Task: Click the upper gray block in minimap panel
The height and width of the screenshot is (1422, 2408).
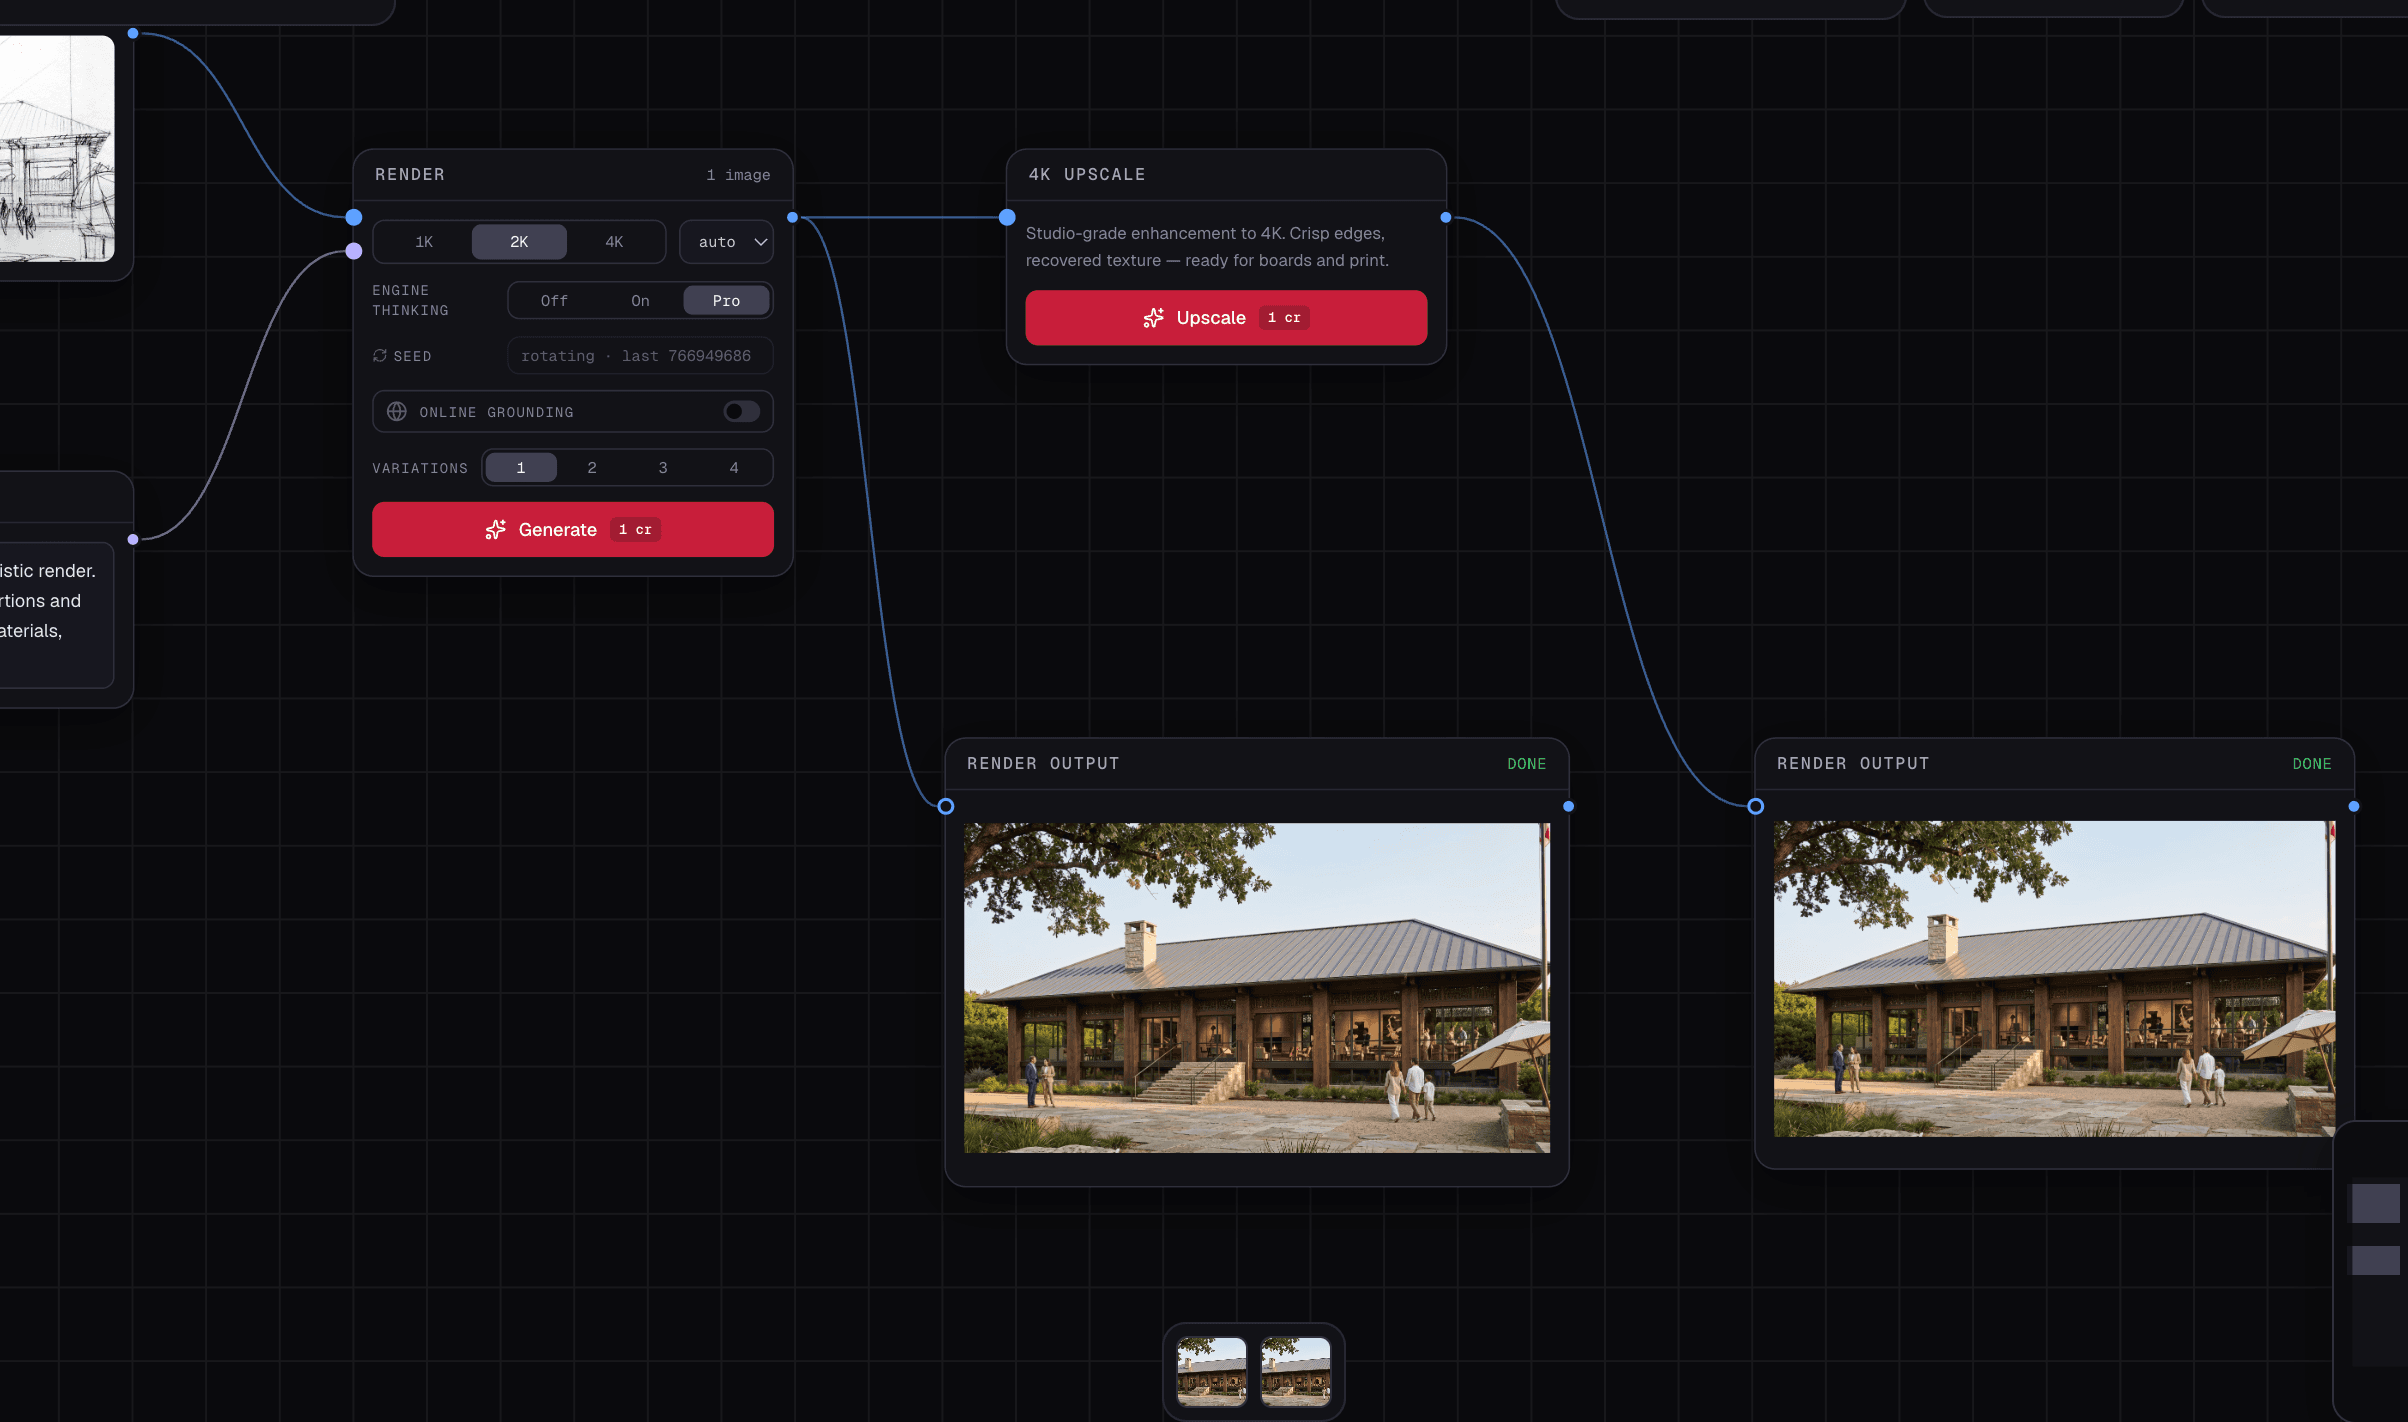Action: [2376, 1203]
